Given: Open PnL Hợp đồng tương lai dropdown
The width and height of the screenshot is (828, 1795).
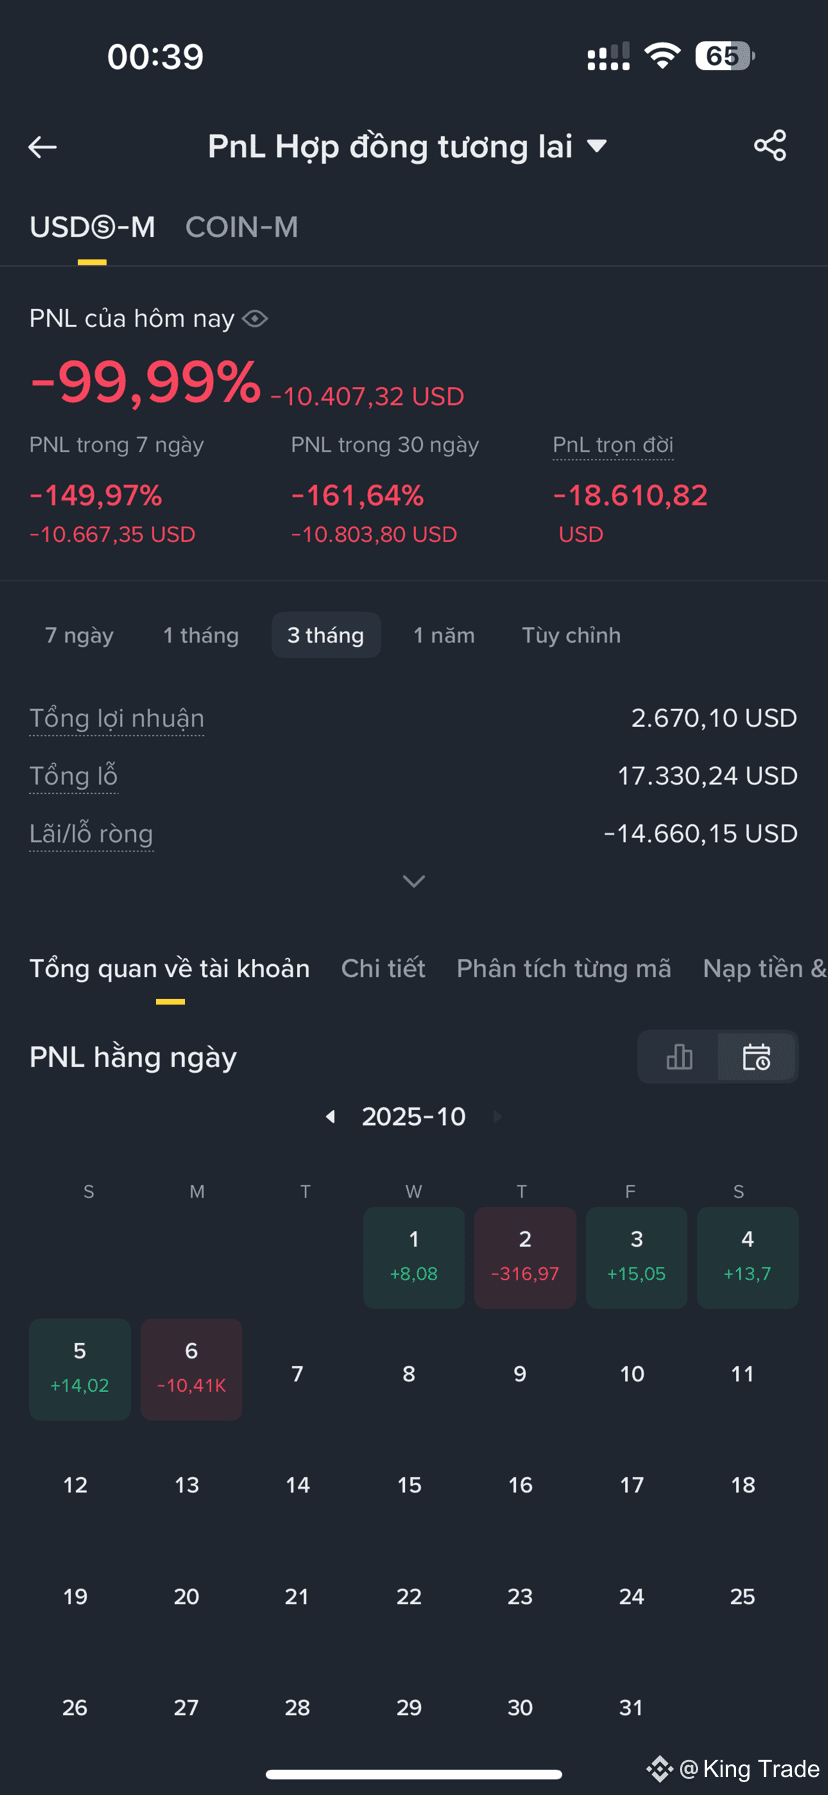Looking at the screenshot, I should (x=407, y=147).
